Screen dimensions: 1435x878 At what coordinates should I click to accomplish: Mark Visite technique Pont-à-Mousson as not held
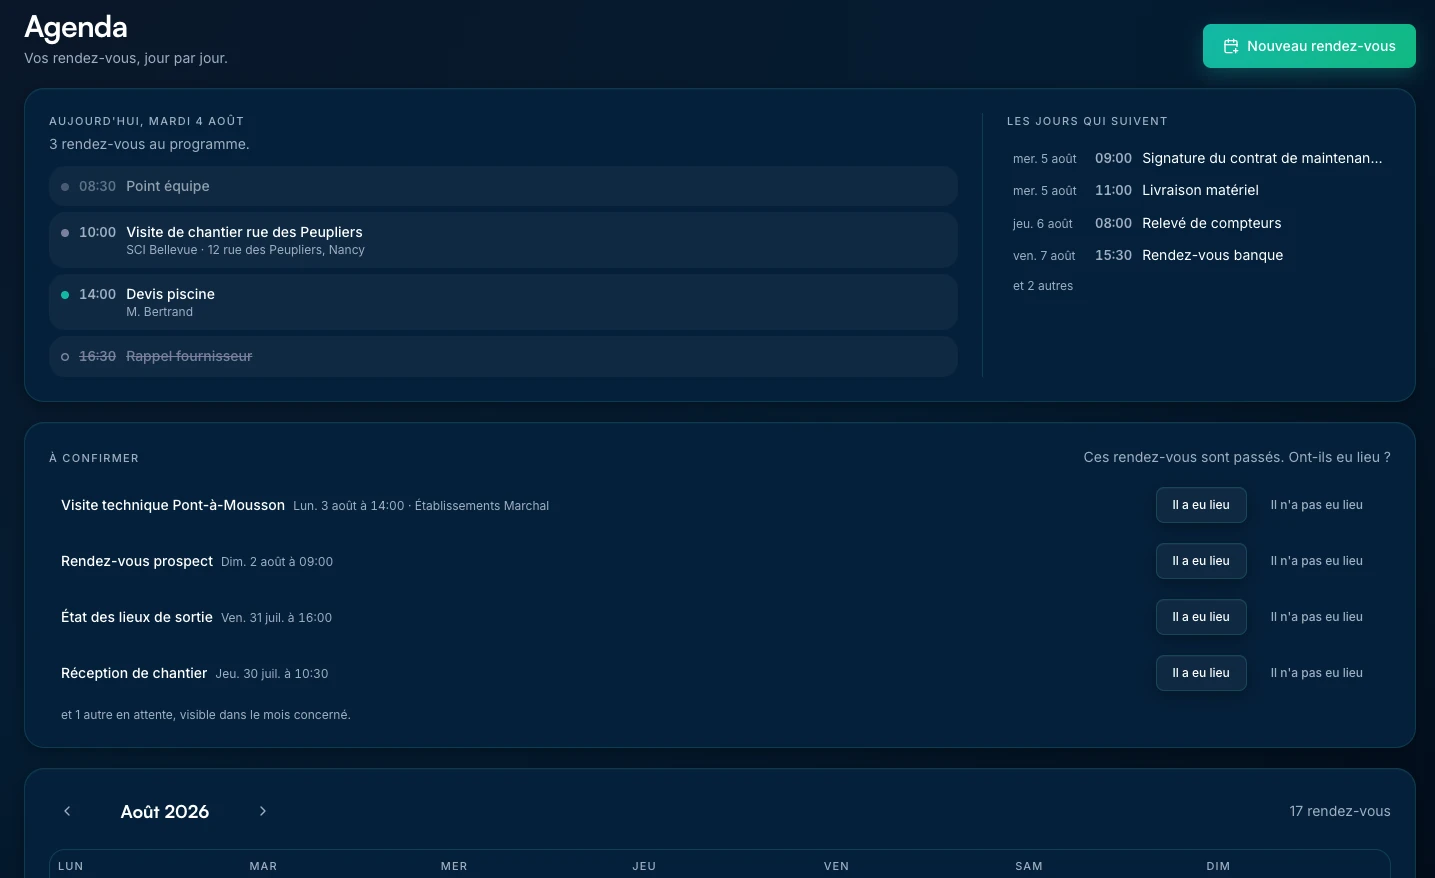point(1316,505)
